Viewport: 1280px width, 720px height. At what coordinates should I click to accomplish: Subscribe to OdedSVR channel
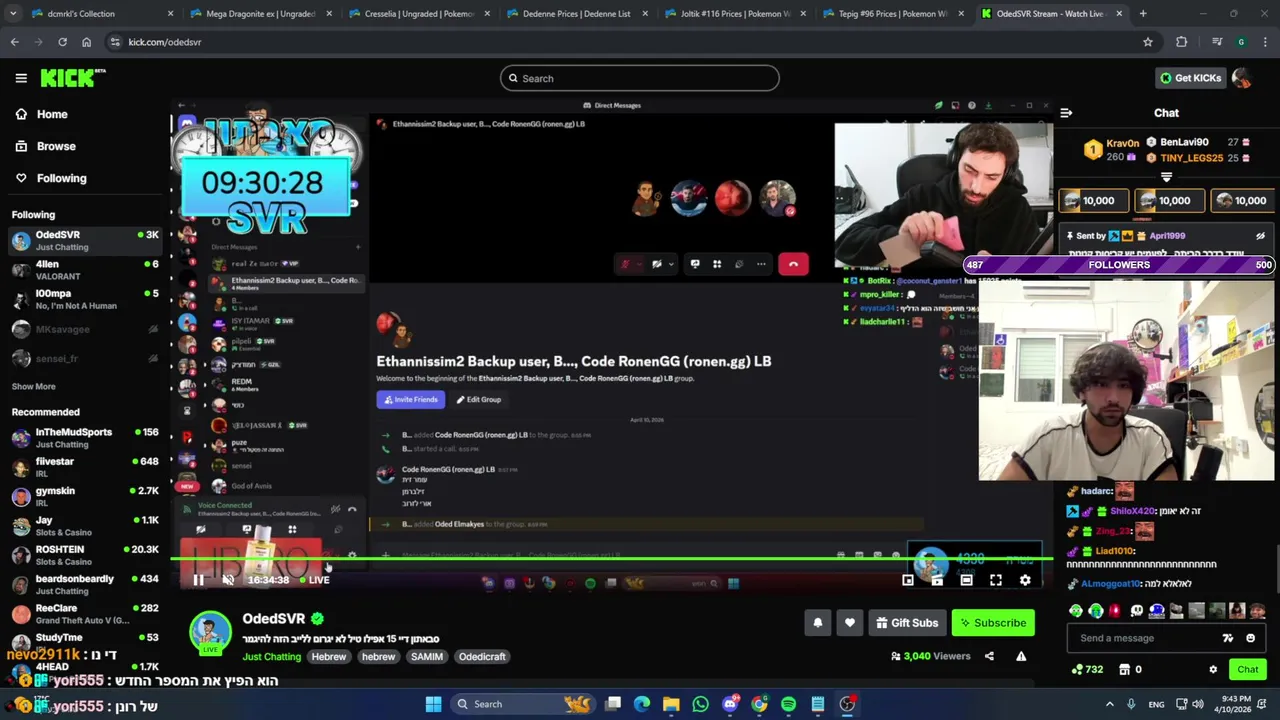point(993,623)
